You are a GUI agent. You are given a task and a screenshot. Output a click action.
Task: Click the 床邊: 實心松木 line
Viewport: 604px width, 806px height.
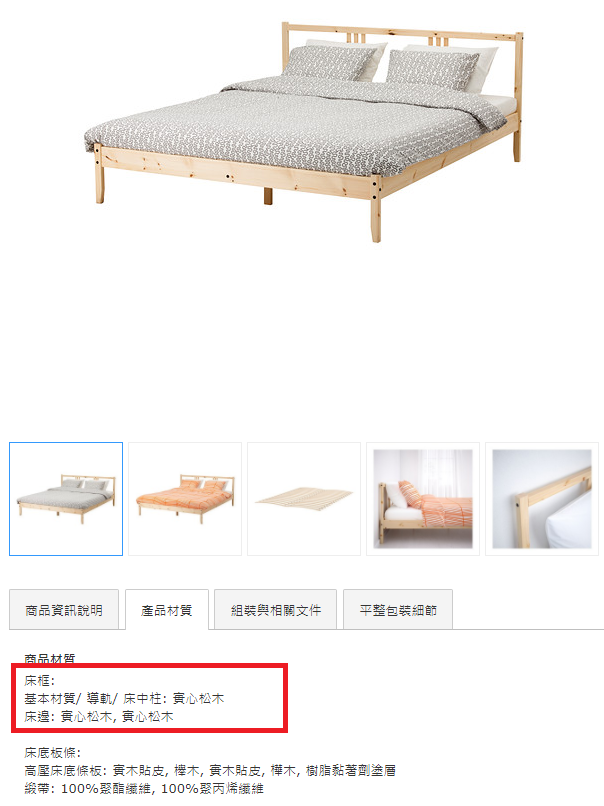click(99, 717)
